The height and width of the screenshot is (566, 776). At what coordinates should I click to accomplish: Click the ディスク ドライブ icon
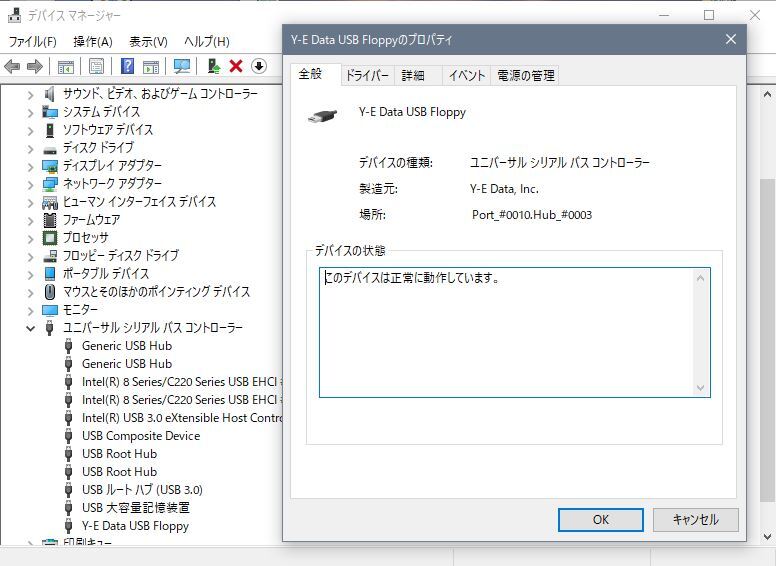tap(49, 149)
